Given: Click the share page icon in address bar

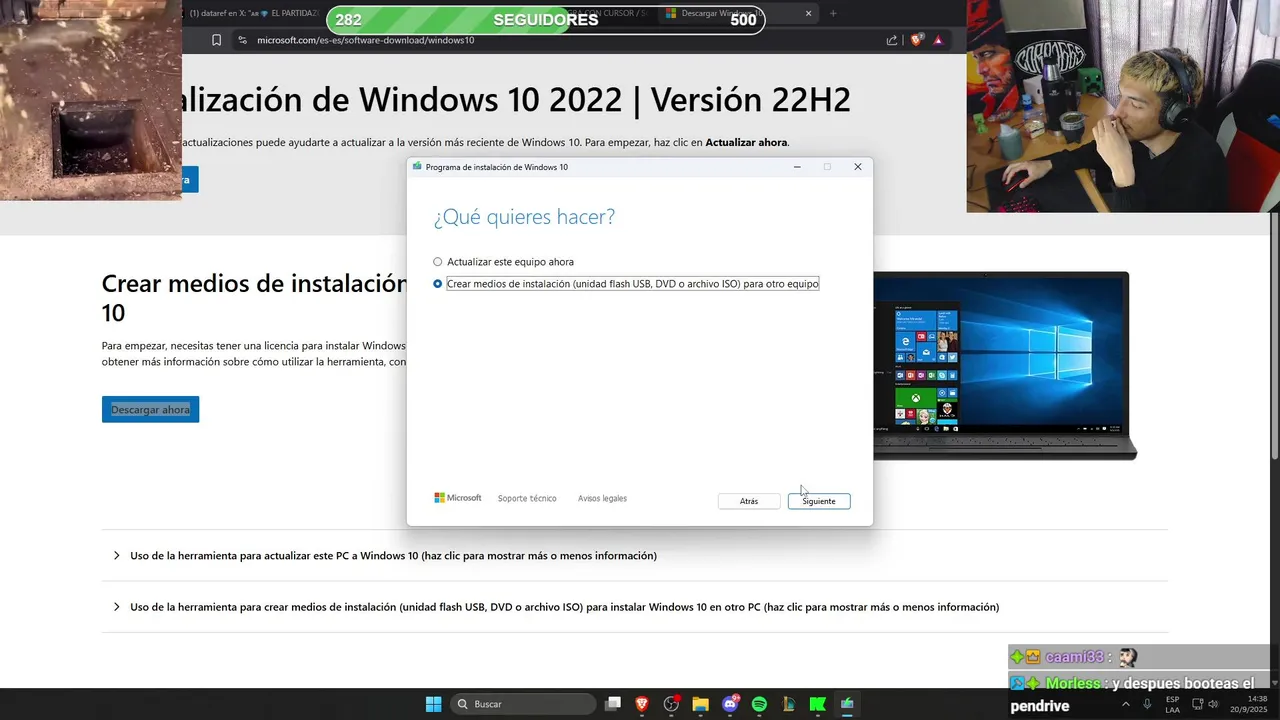Looking at the screenshot, I should pyautogui.click(x=892, y=40).
